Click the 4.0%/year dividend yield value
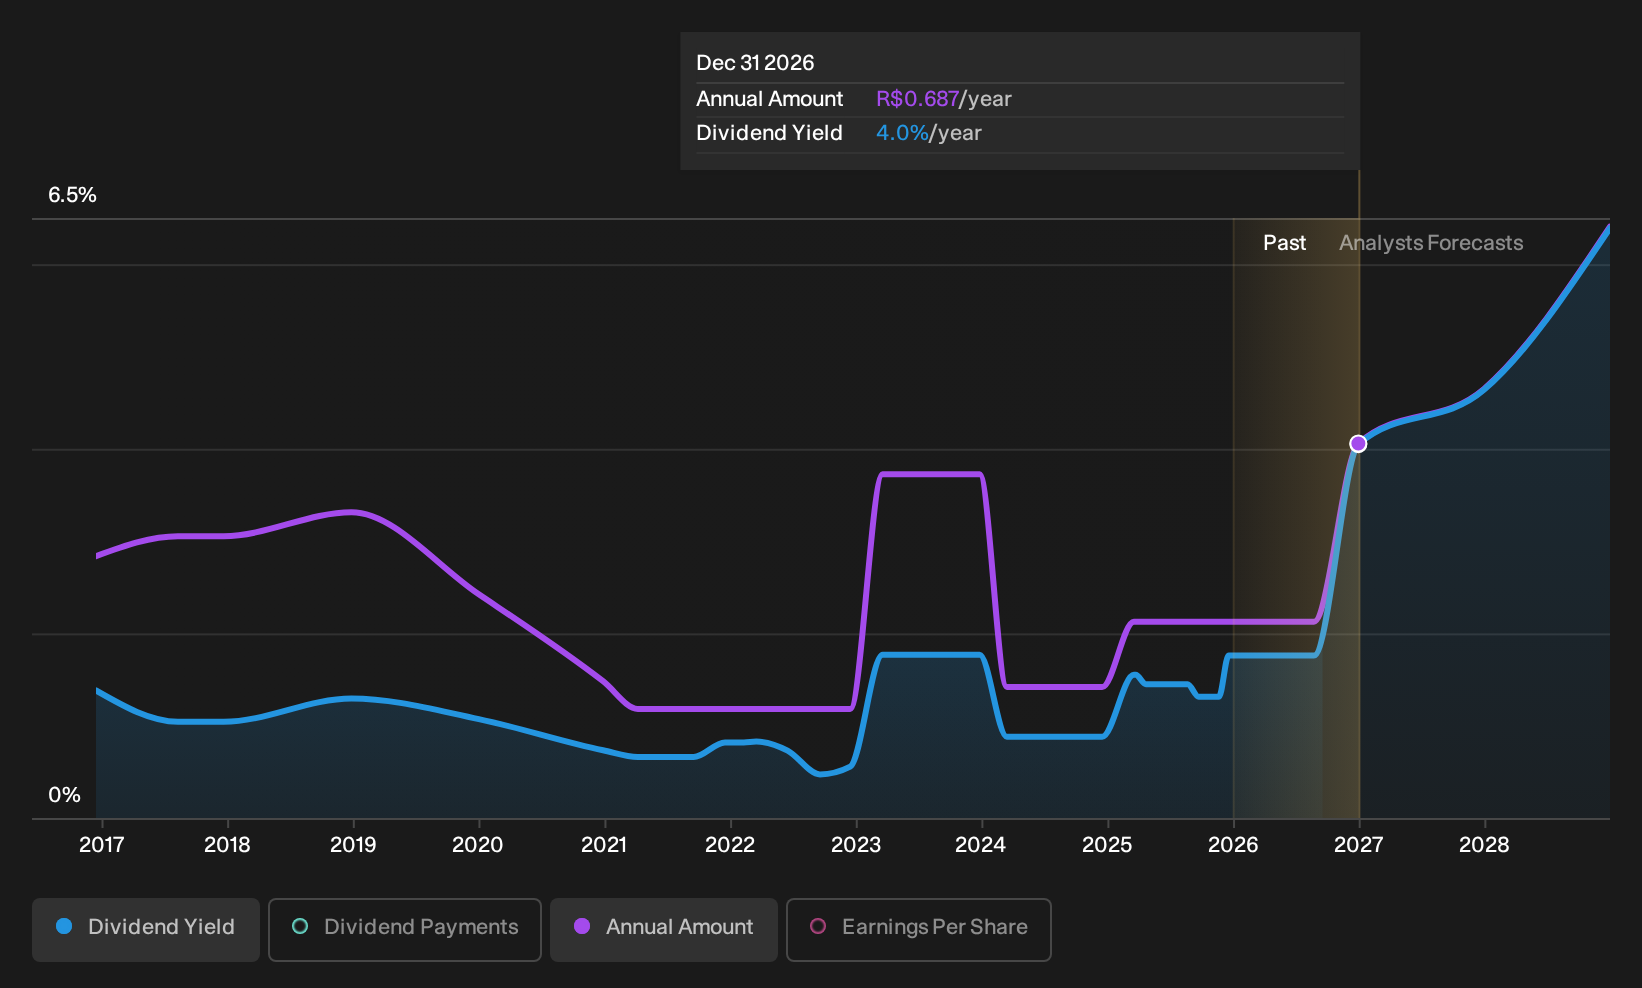 click(929, 133)
